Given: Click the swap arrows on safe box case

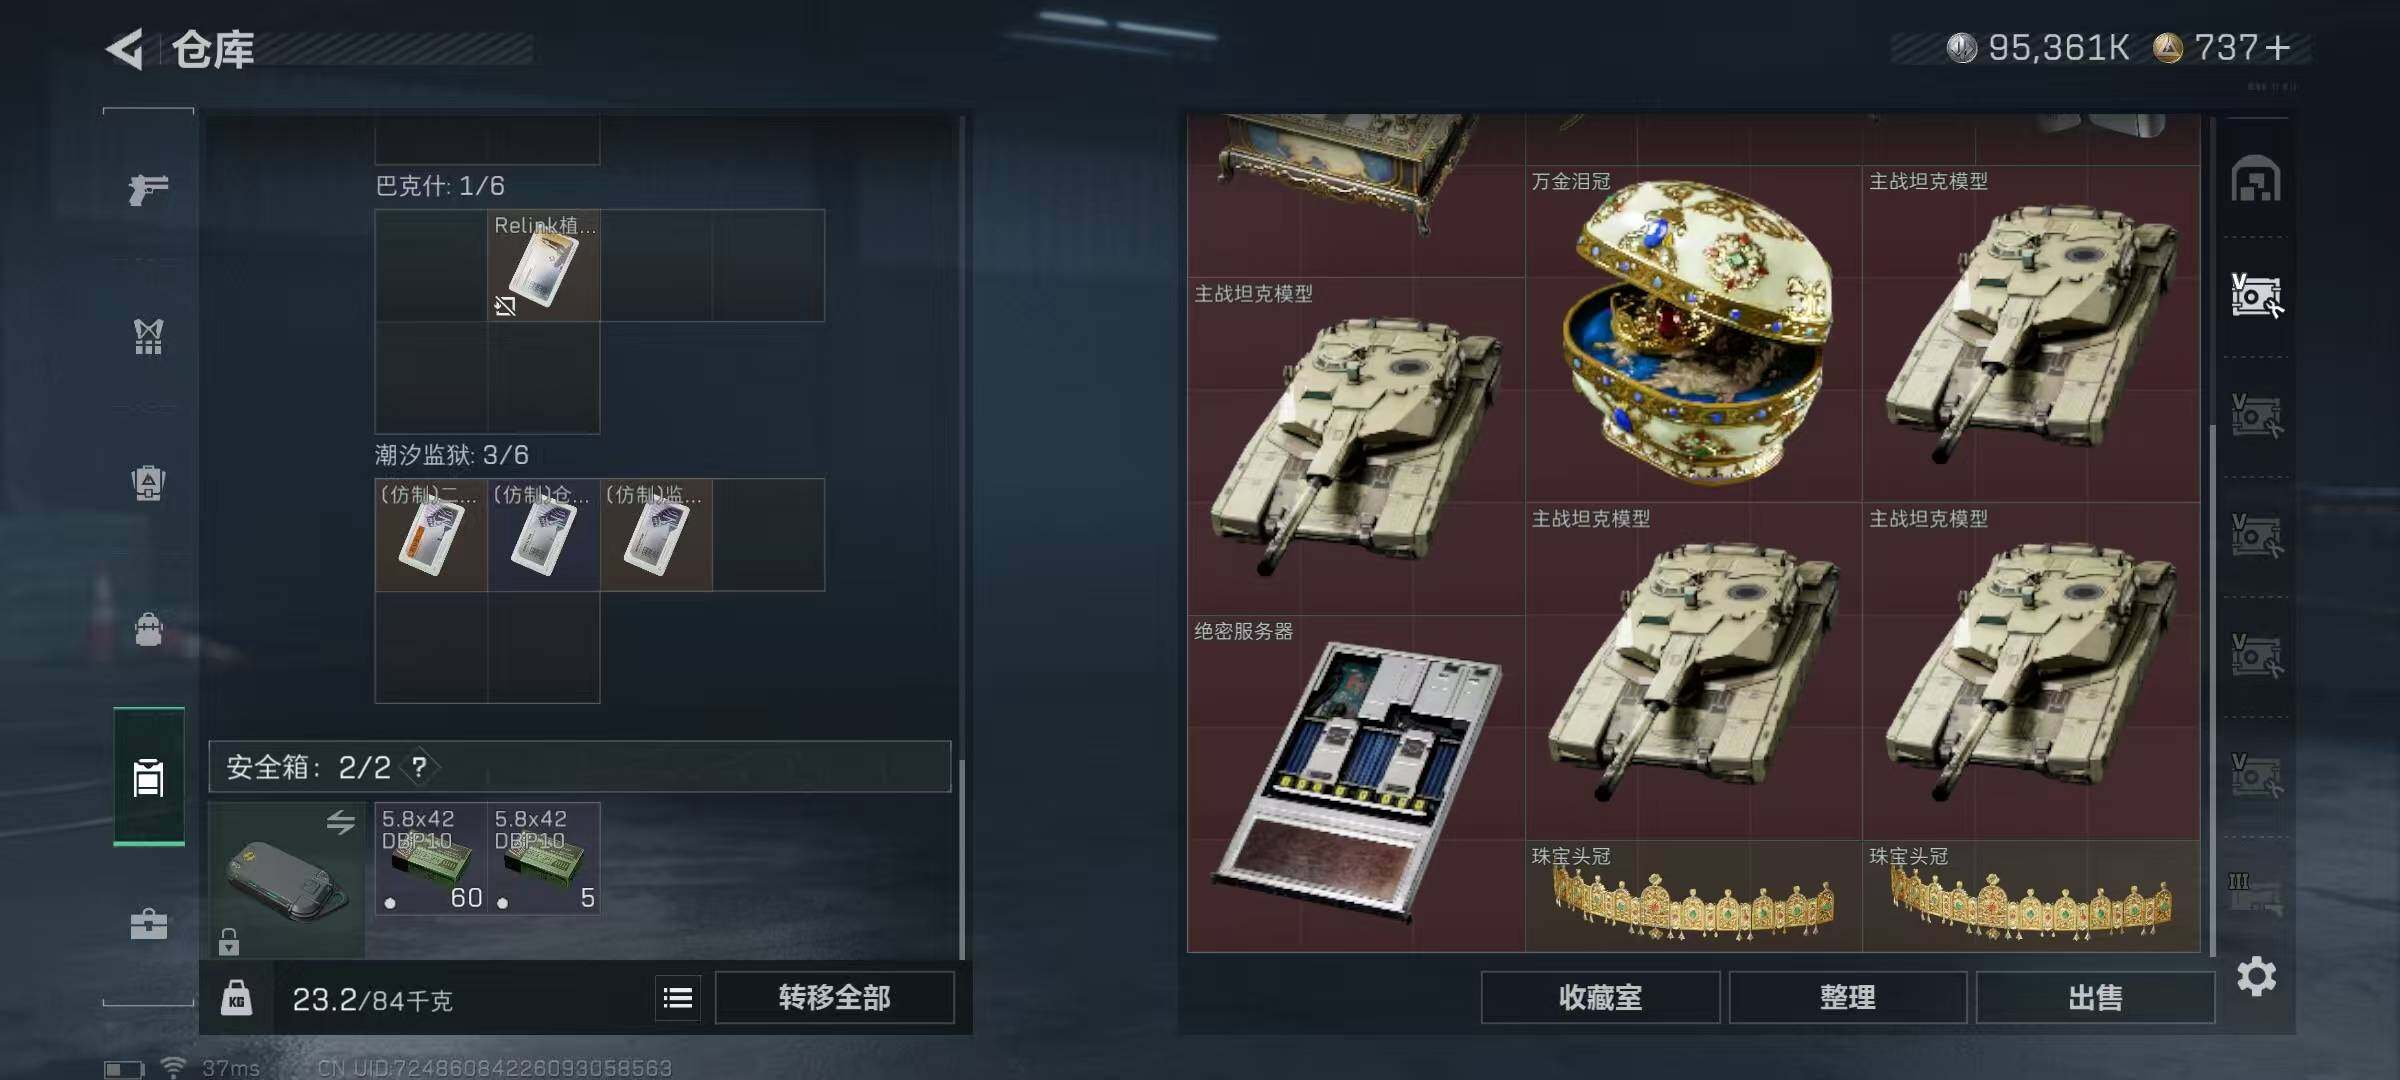Looking at the screenshot, I should 340,823.
